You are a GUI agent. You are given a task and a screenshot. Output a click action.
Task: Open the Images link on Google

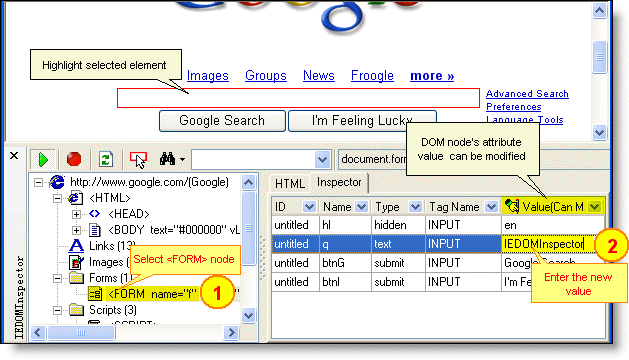pyautogui.click(x=207, y=75)
